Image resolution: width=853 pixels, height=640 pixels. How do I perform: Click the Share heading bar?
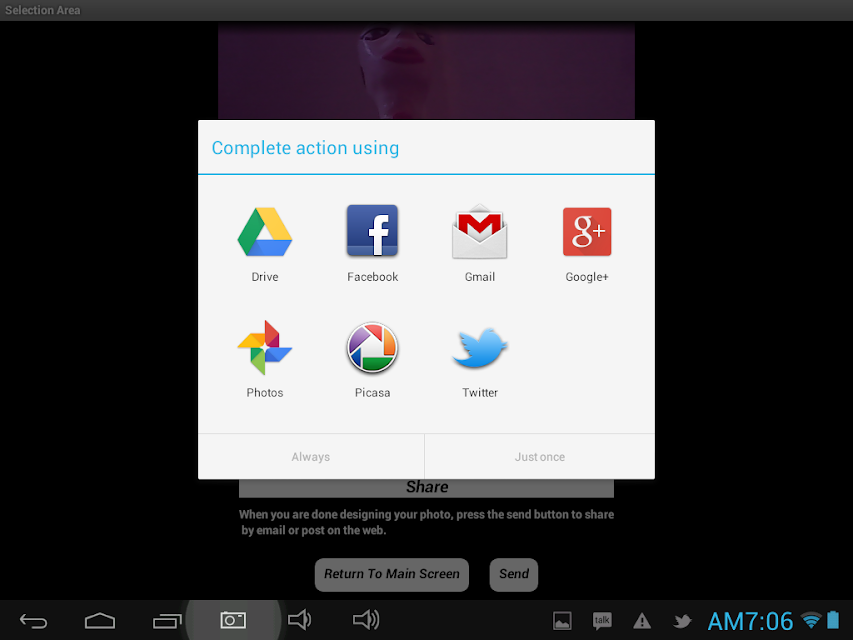click(426, 488)
